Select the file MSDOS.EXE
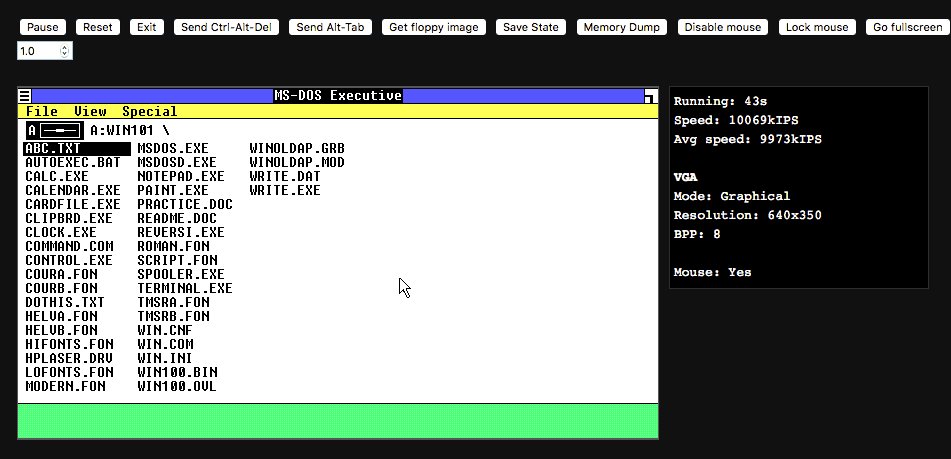The image size is (951, 459). tap(173, 149)
